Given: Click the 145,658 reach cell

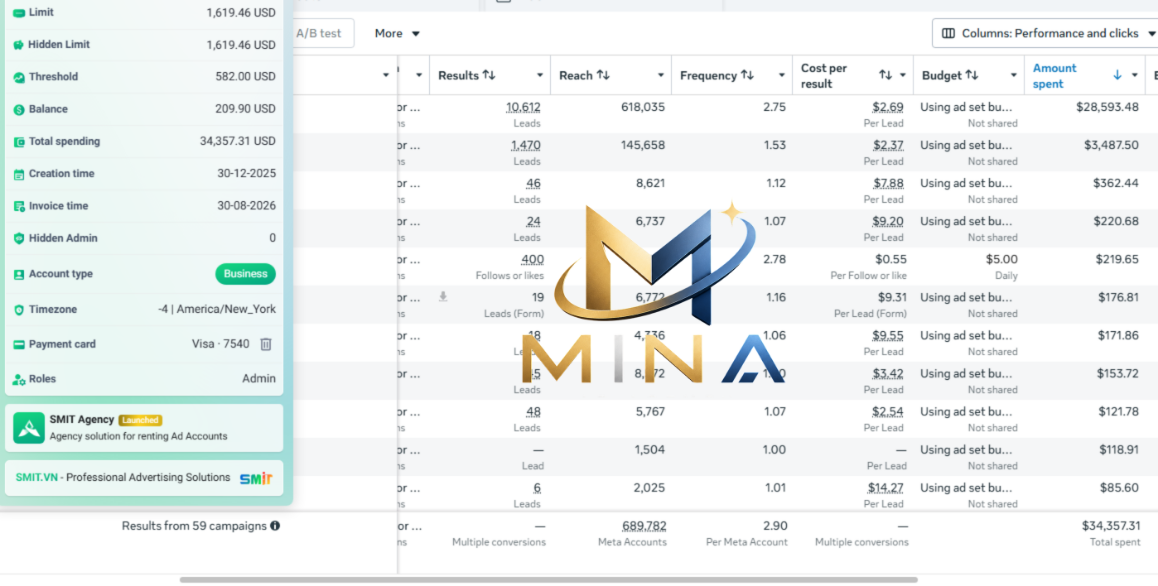Looking at the screenshot, I should (x=643, y=146).
